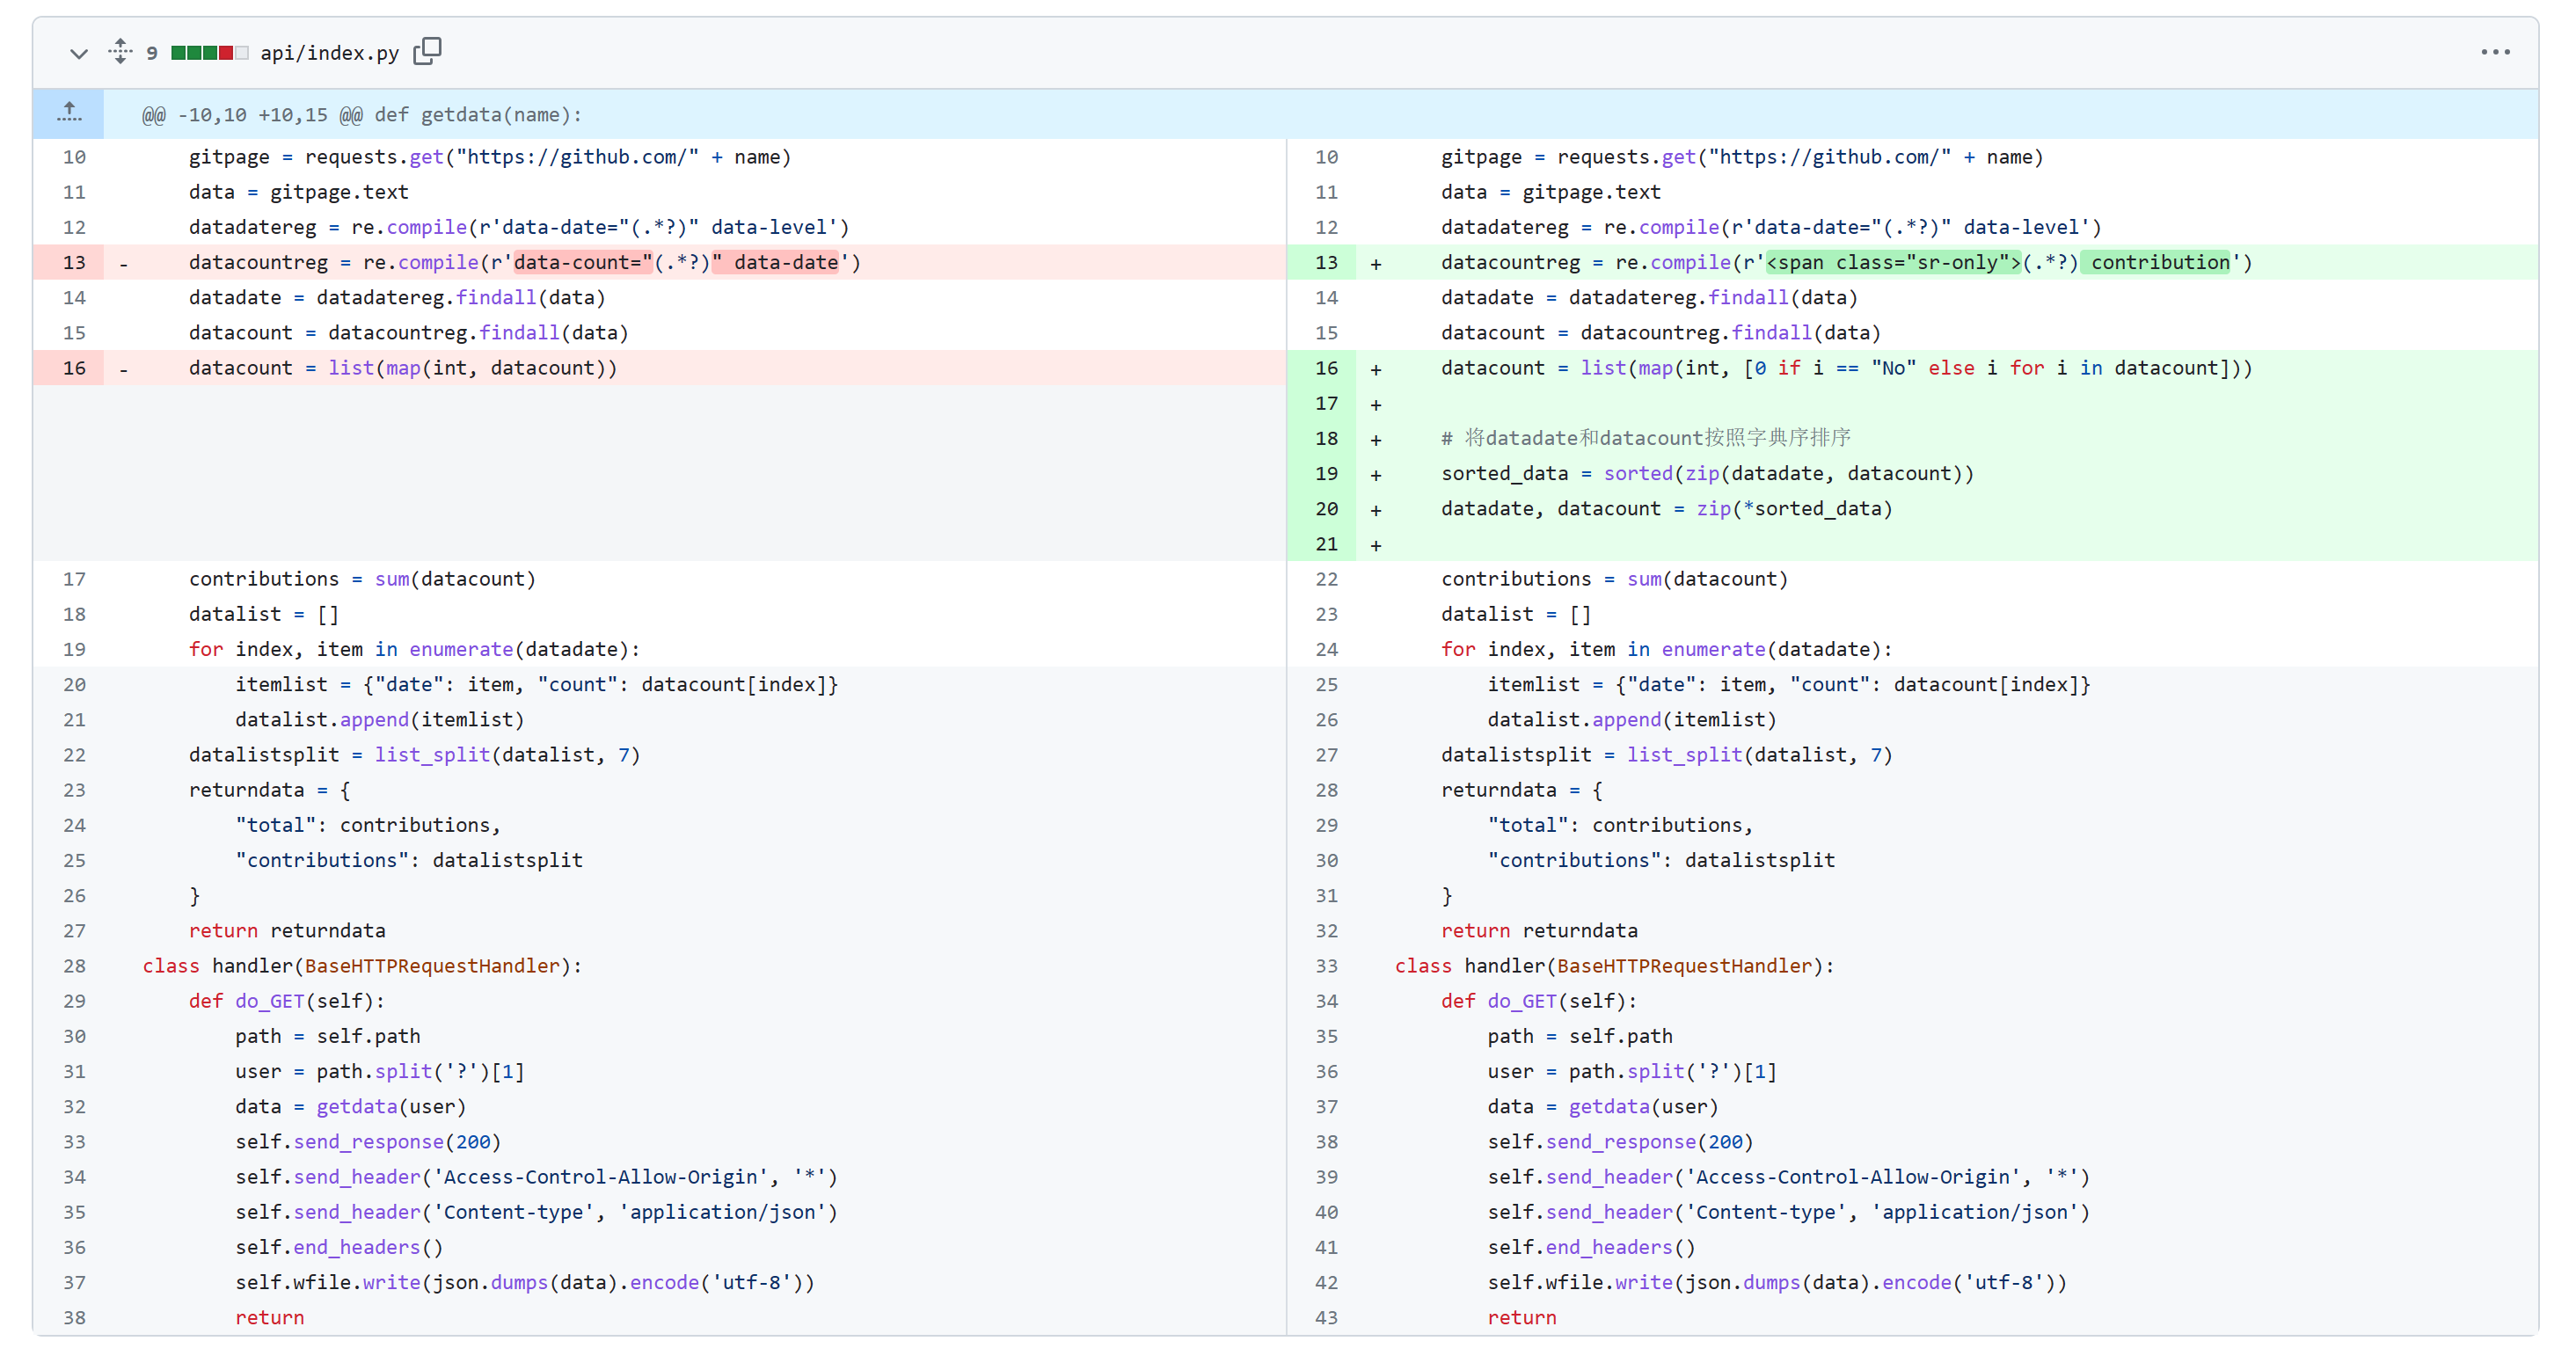Open the three-dot file options menu
Image resolution: width=2576 pixels, height=1363 pixels.
[x=2494, y=52]
